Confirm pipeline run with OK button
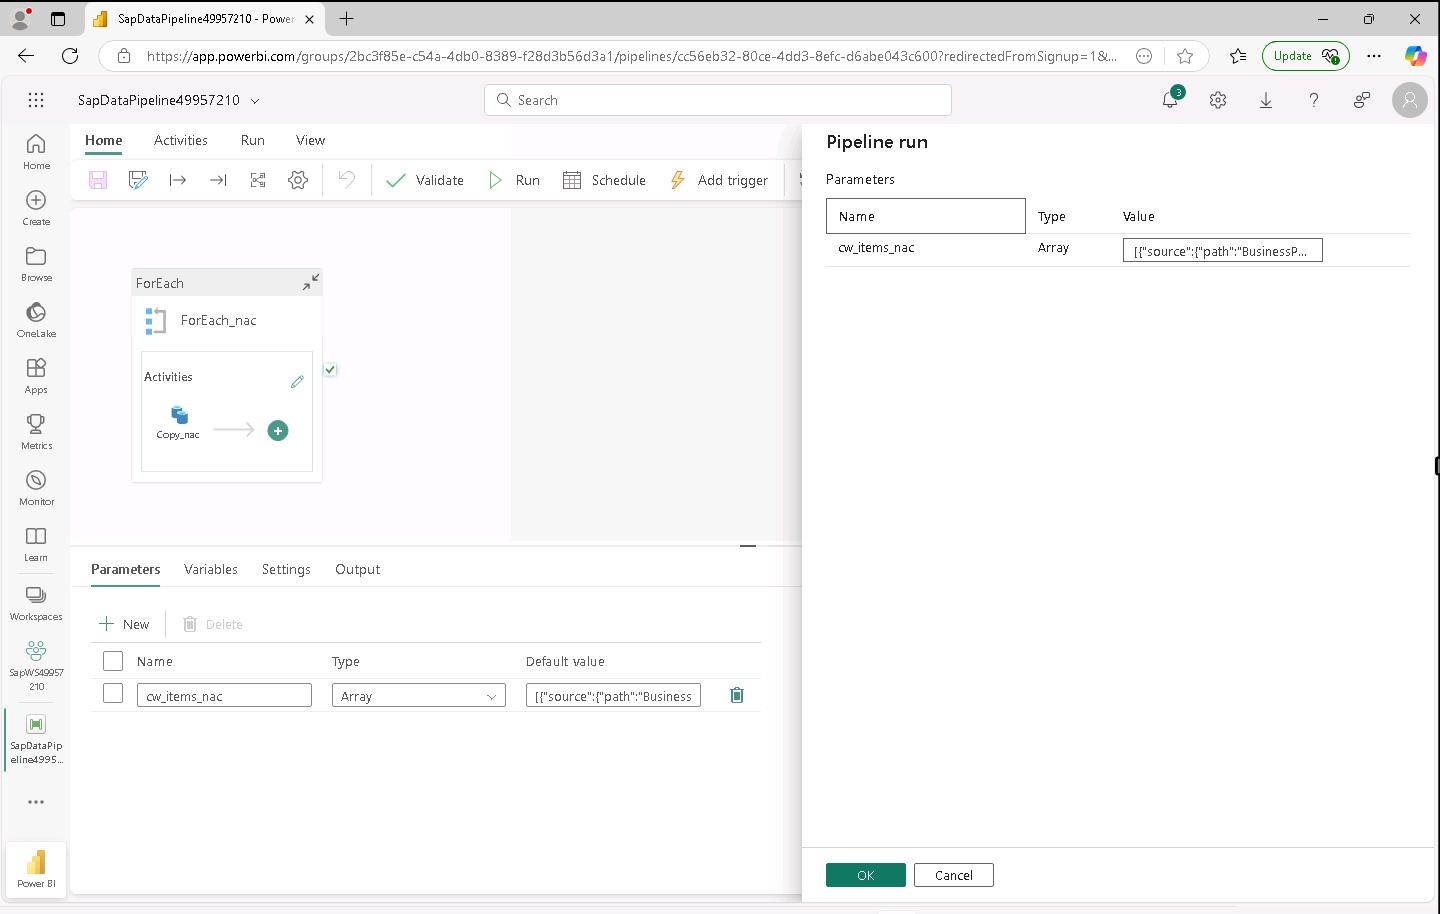The image size is (1440, 914). pos(865,875)
